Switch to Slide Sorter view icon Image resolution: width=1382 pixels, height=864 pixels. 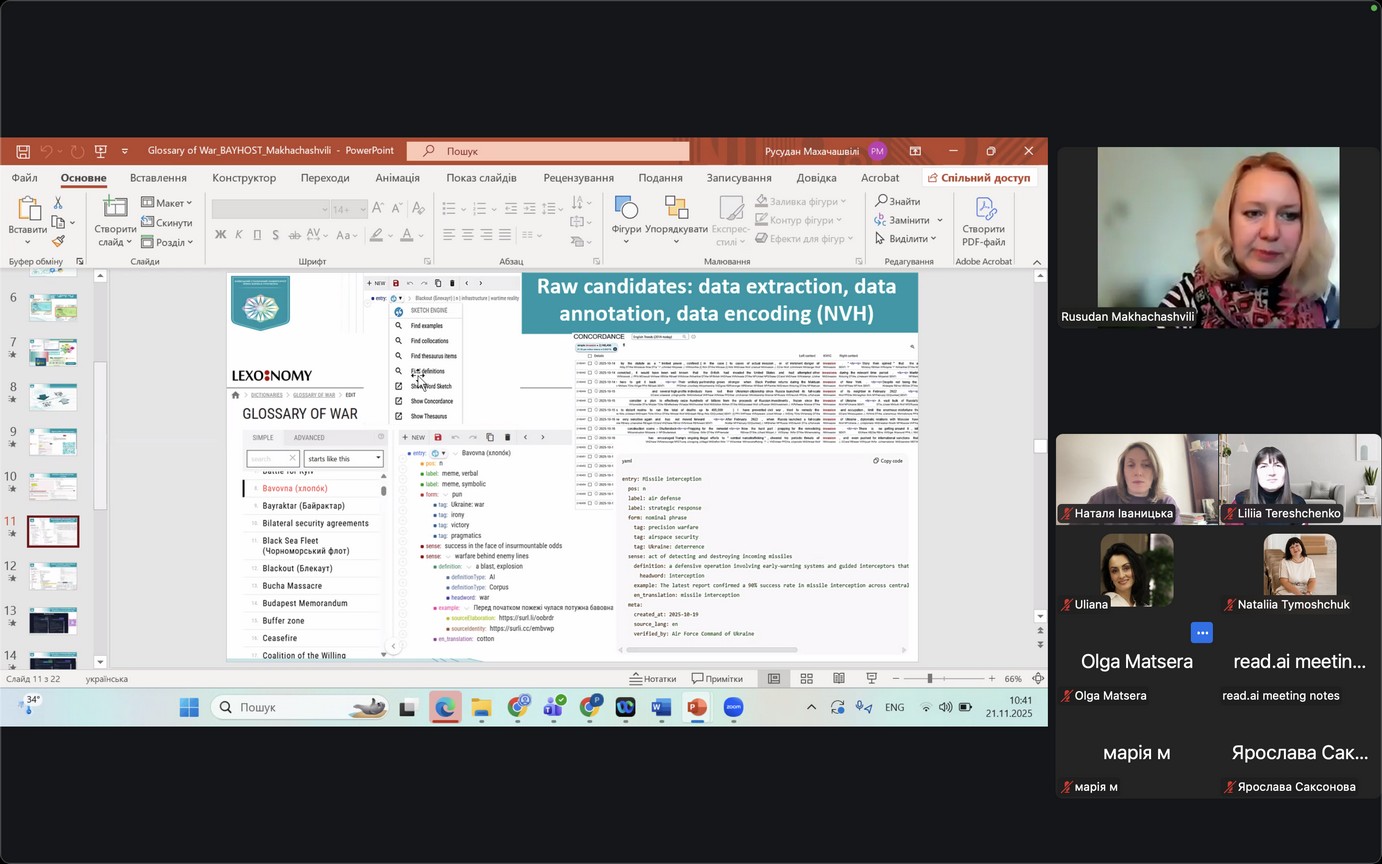pyautogui.click(x=806, y=679)
